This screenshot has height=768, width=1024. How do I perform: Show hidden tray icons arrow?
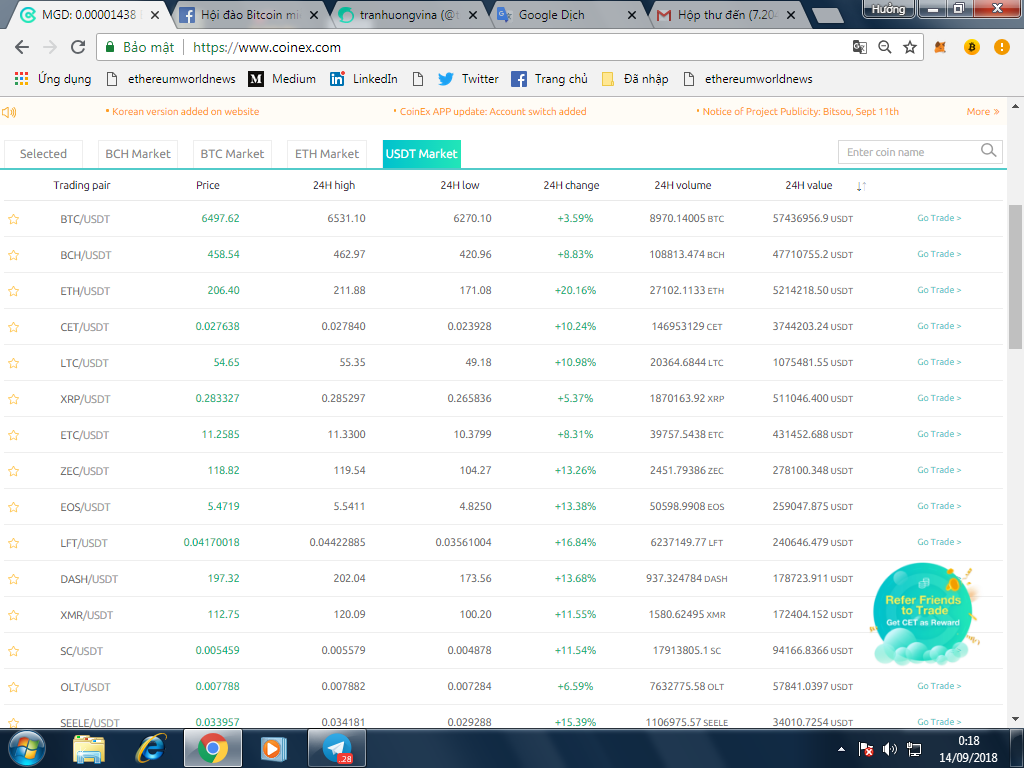point(841,749)
